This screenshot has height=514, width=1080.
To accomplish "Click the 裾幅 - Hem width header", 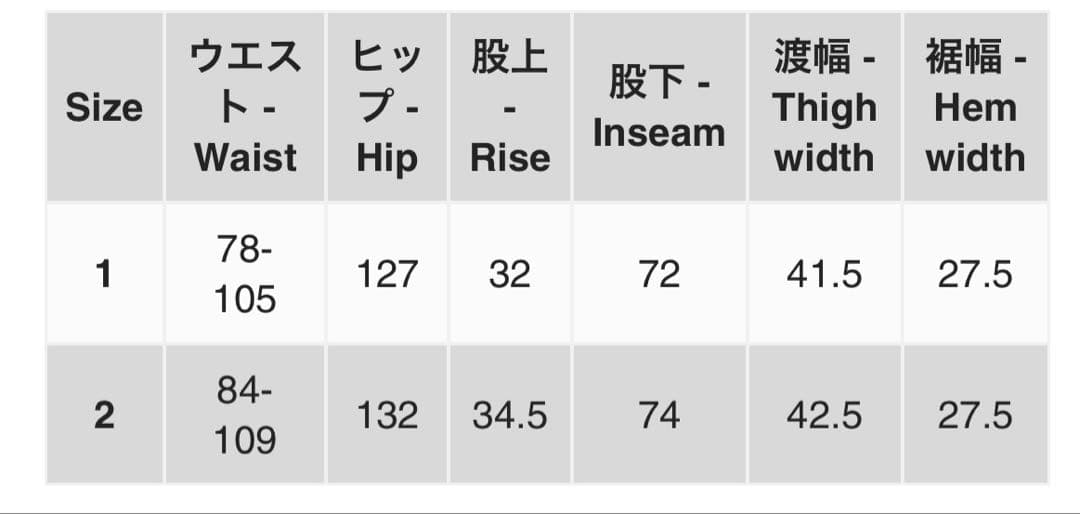I will (975, 108).
